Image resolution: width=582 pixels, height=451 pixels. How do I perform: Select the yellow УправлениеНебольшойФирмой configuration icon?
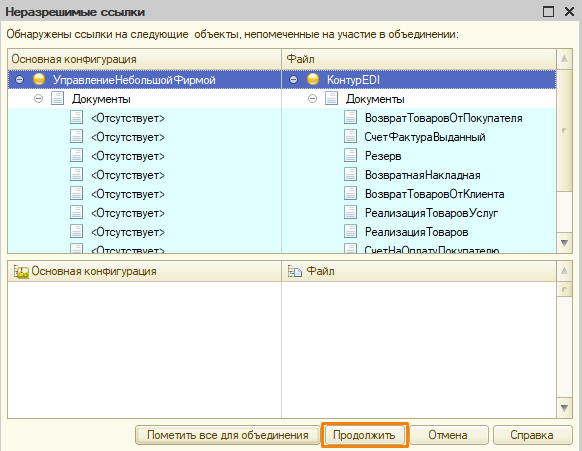point(39,79)
